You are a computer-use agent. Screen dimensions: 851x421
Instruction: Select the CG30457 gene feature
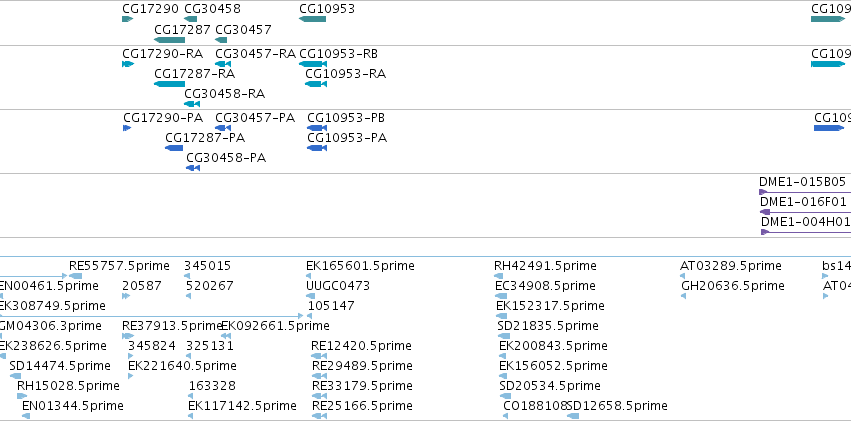pyautogui.click(x=221, y=40)
